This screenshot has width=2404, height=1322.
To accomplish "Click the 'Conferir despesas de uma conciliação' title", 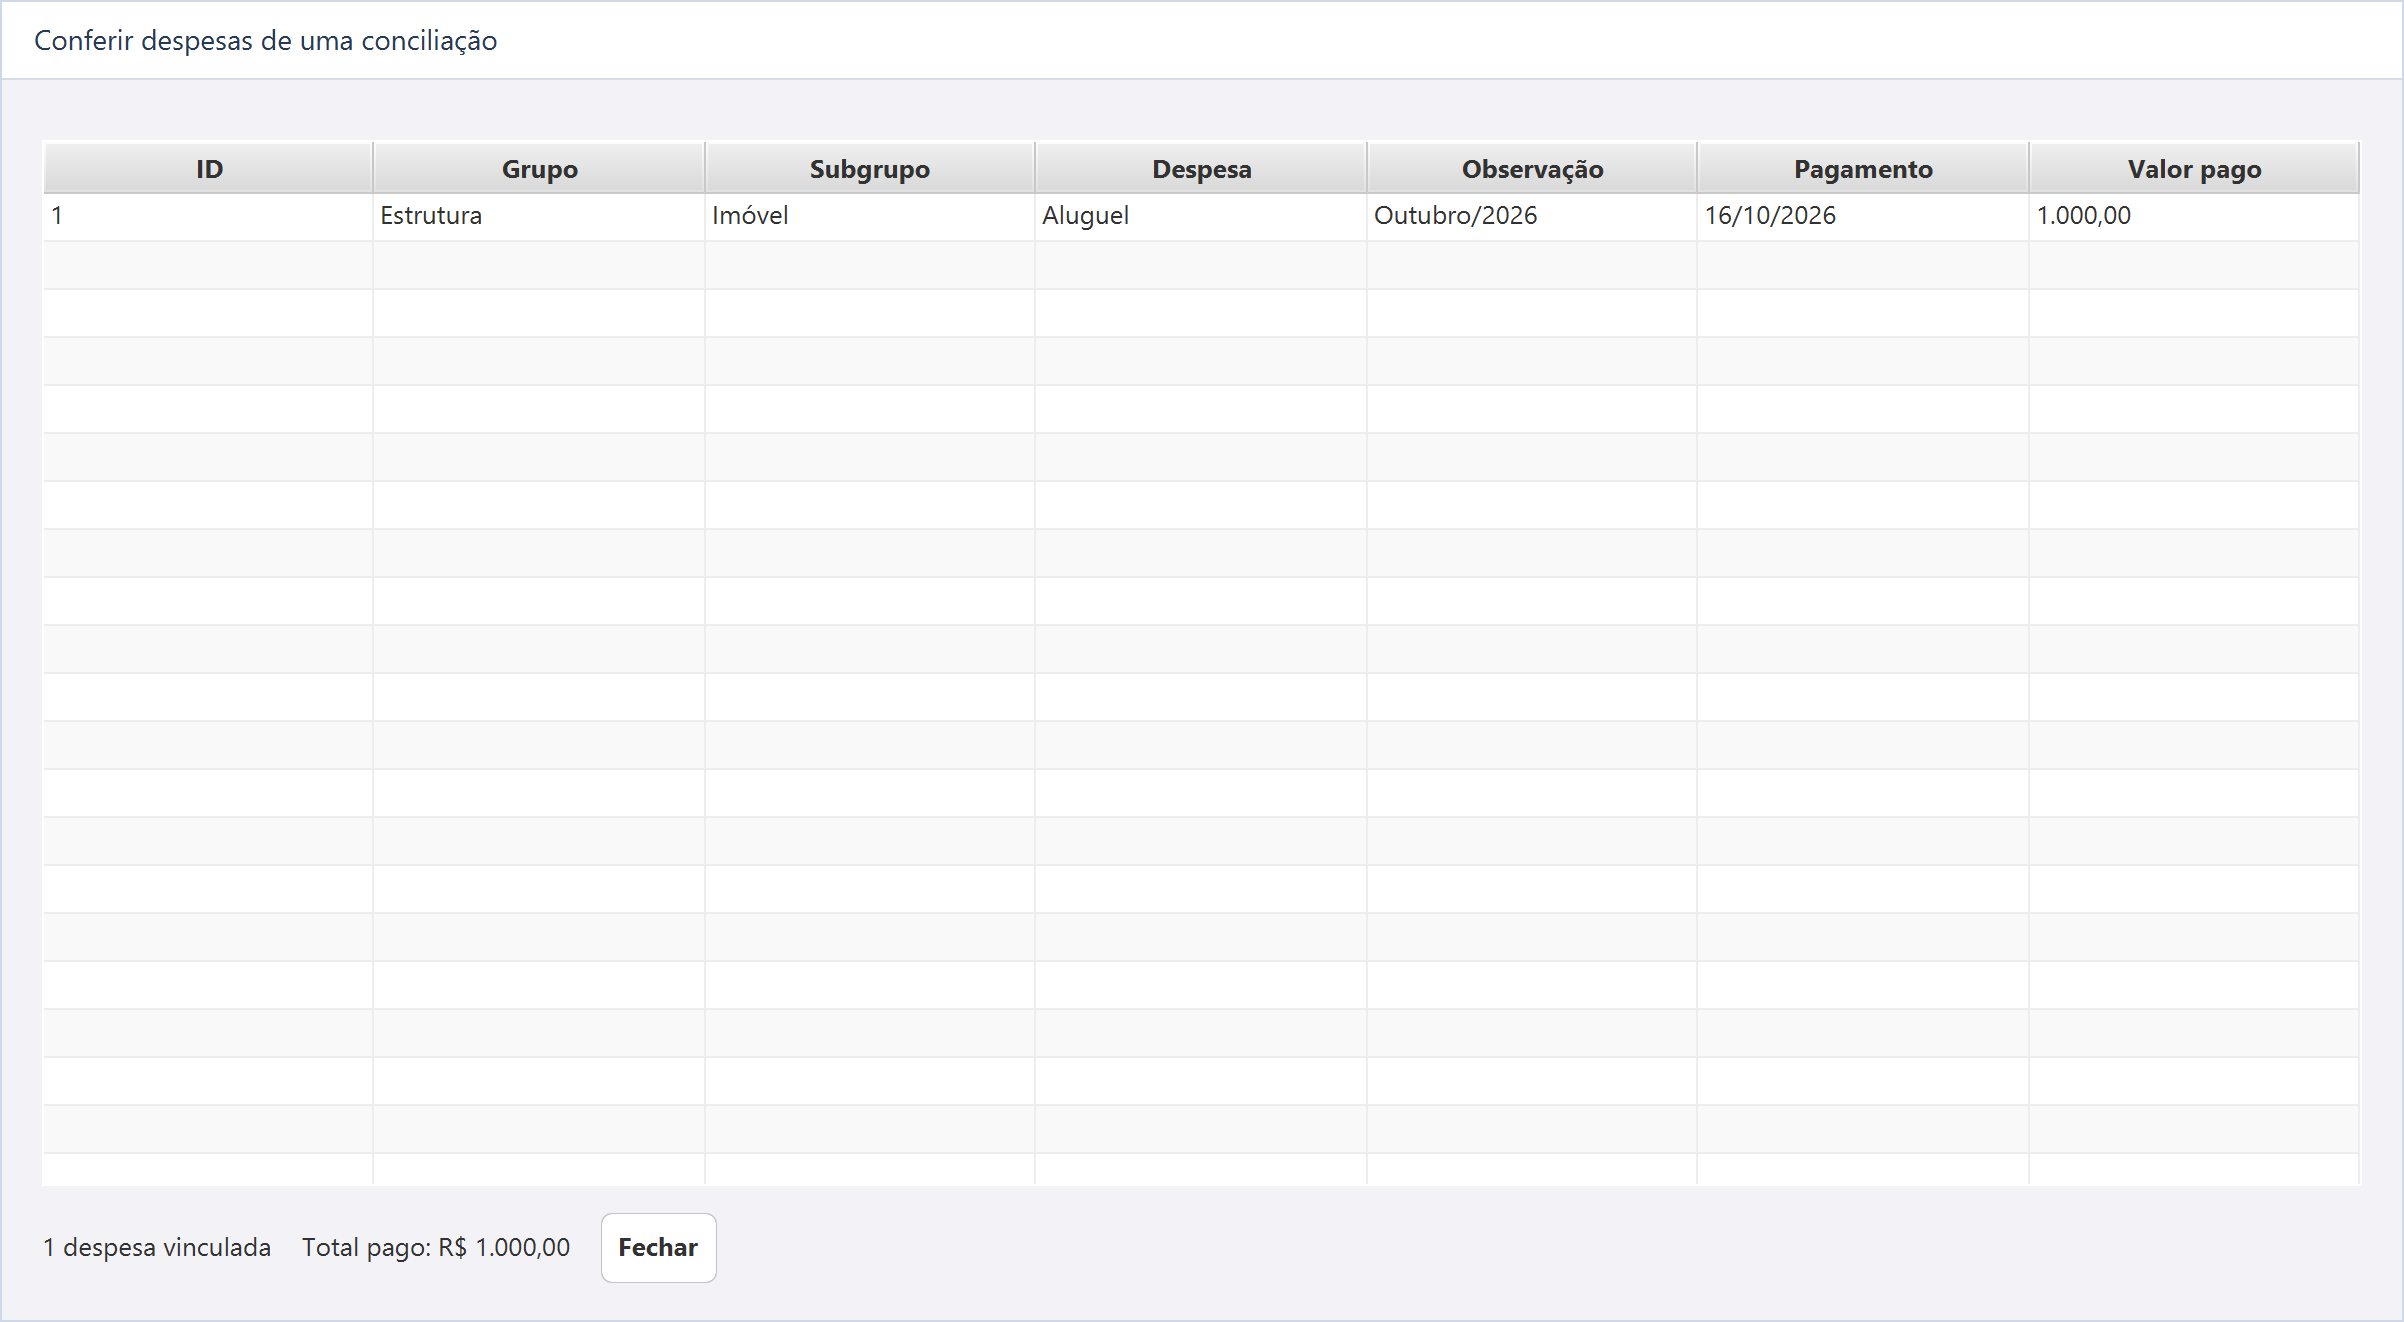I will (266, 41).
